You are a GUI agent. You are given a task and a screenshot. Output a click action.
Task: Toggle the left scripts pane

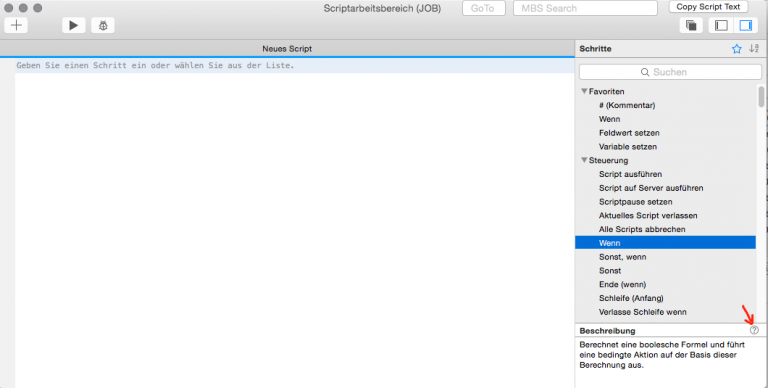click(721, 25)
